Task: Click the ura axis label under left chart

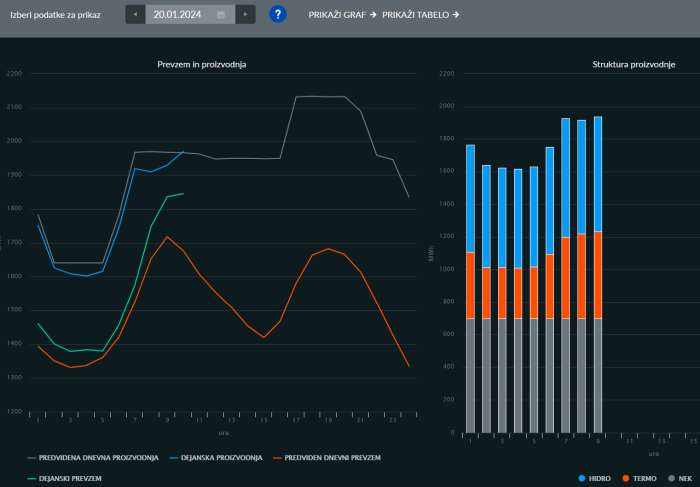Action: point(223,433)
